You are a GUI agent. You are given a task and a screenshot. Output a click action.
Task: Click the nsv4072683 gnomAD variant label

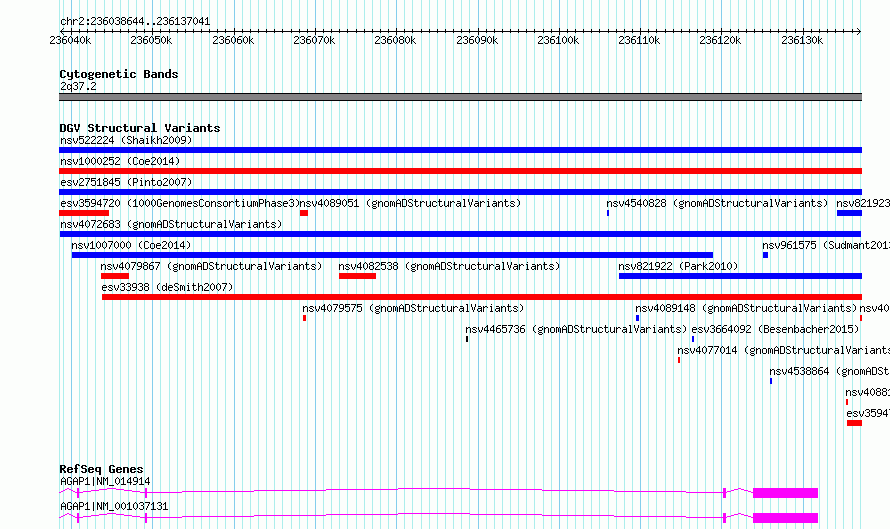click(171, 224)
